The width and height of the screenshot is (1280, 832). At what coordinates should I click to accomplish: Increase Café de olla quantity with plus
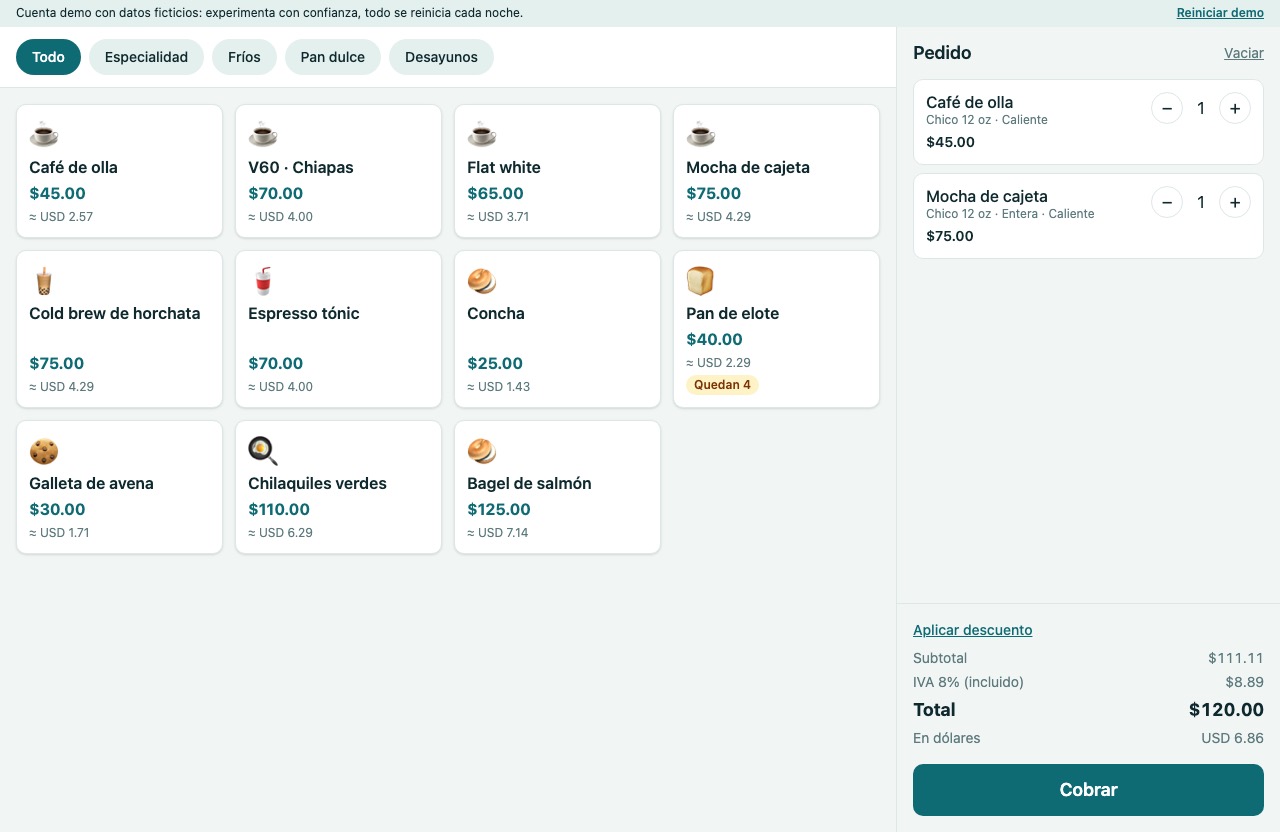coord(1235,108)
